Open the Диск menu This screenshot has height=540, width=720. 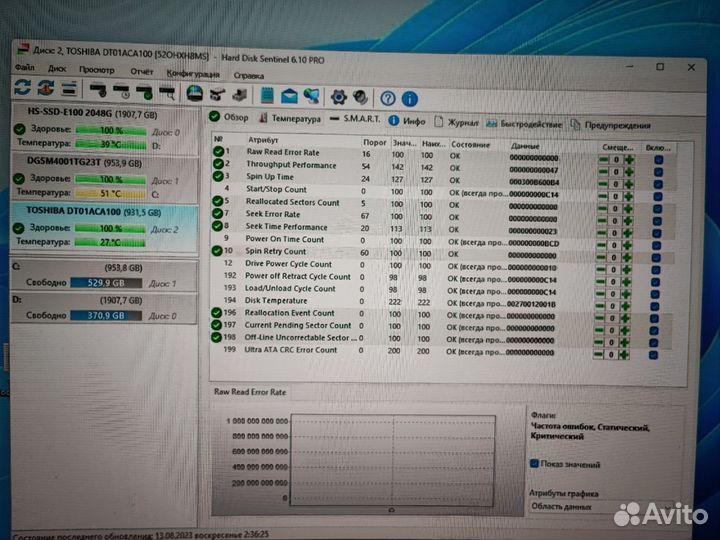click(57, 68)
